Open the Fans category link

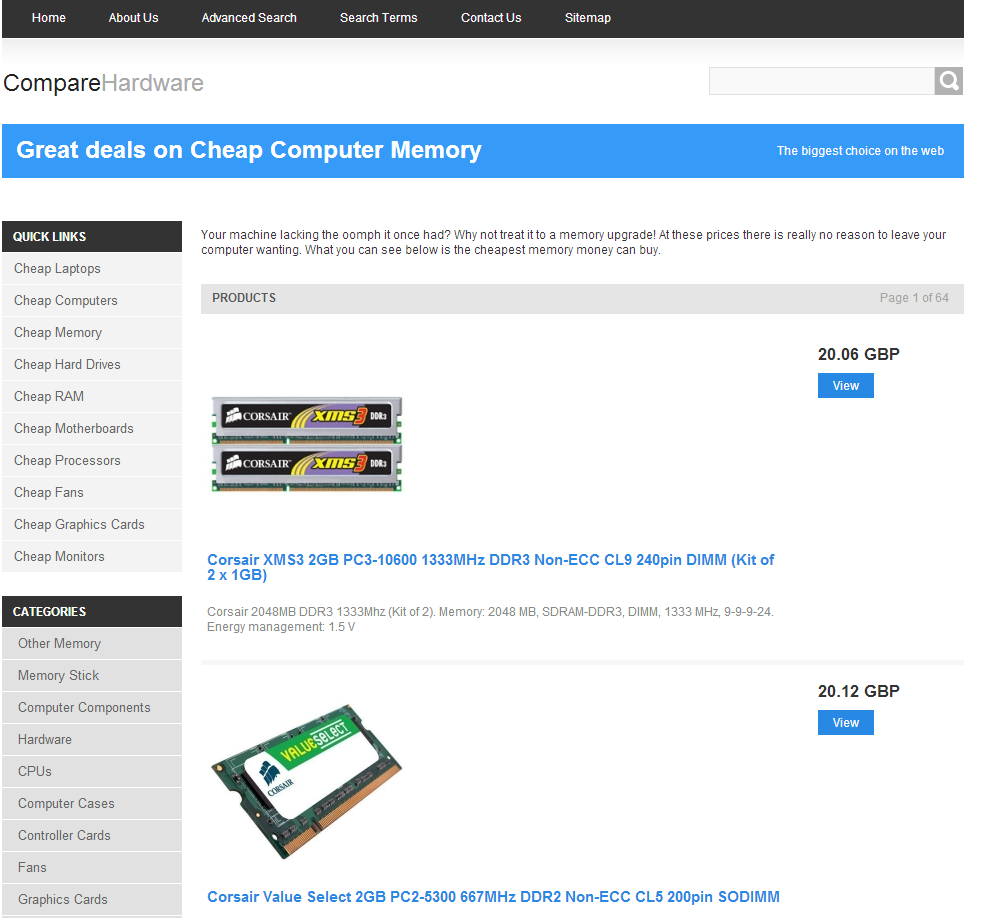pos(92,868)
